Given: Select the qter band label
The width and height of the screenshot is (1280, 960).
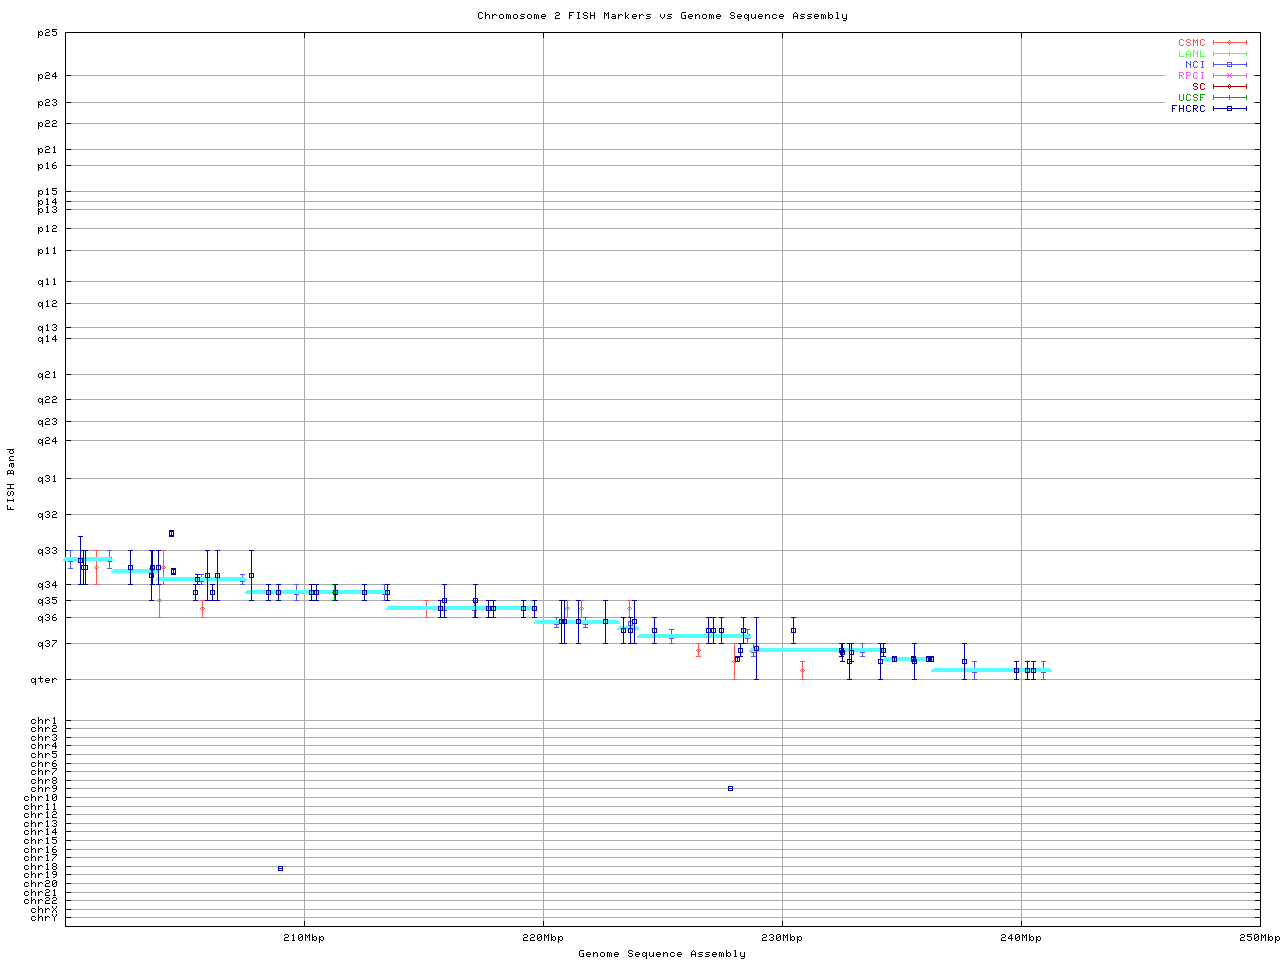Looking at the screenshot, I should click(47, 681).
